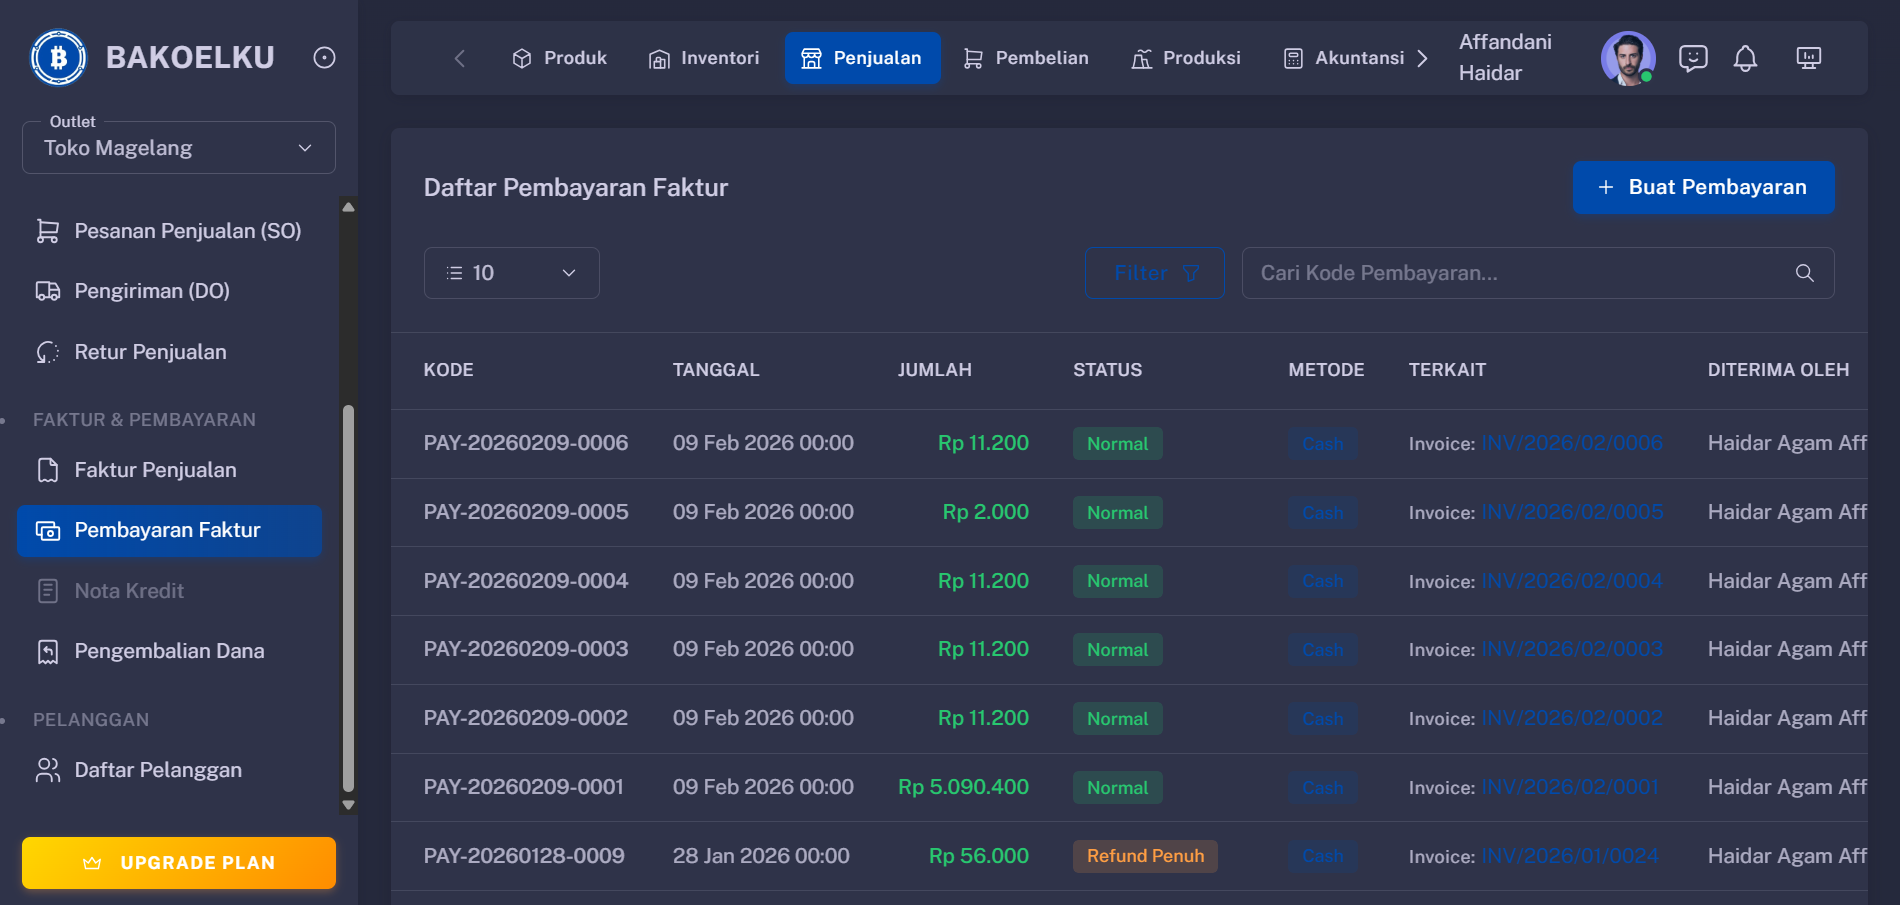Click the screen-share monitor icon
Viewport: 1900px width, 905px height.
pos(1808,58)
